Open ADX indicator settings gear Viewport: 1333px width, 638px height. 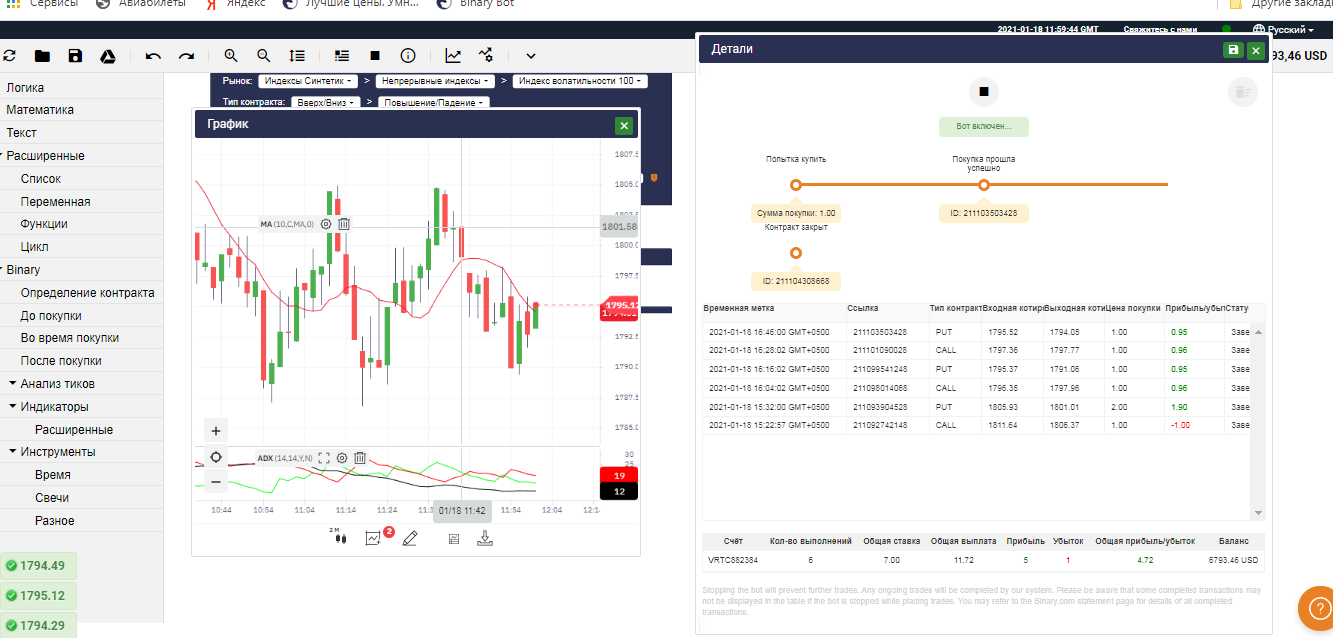[x=342, y=458]
